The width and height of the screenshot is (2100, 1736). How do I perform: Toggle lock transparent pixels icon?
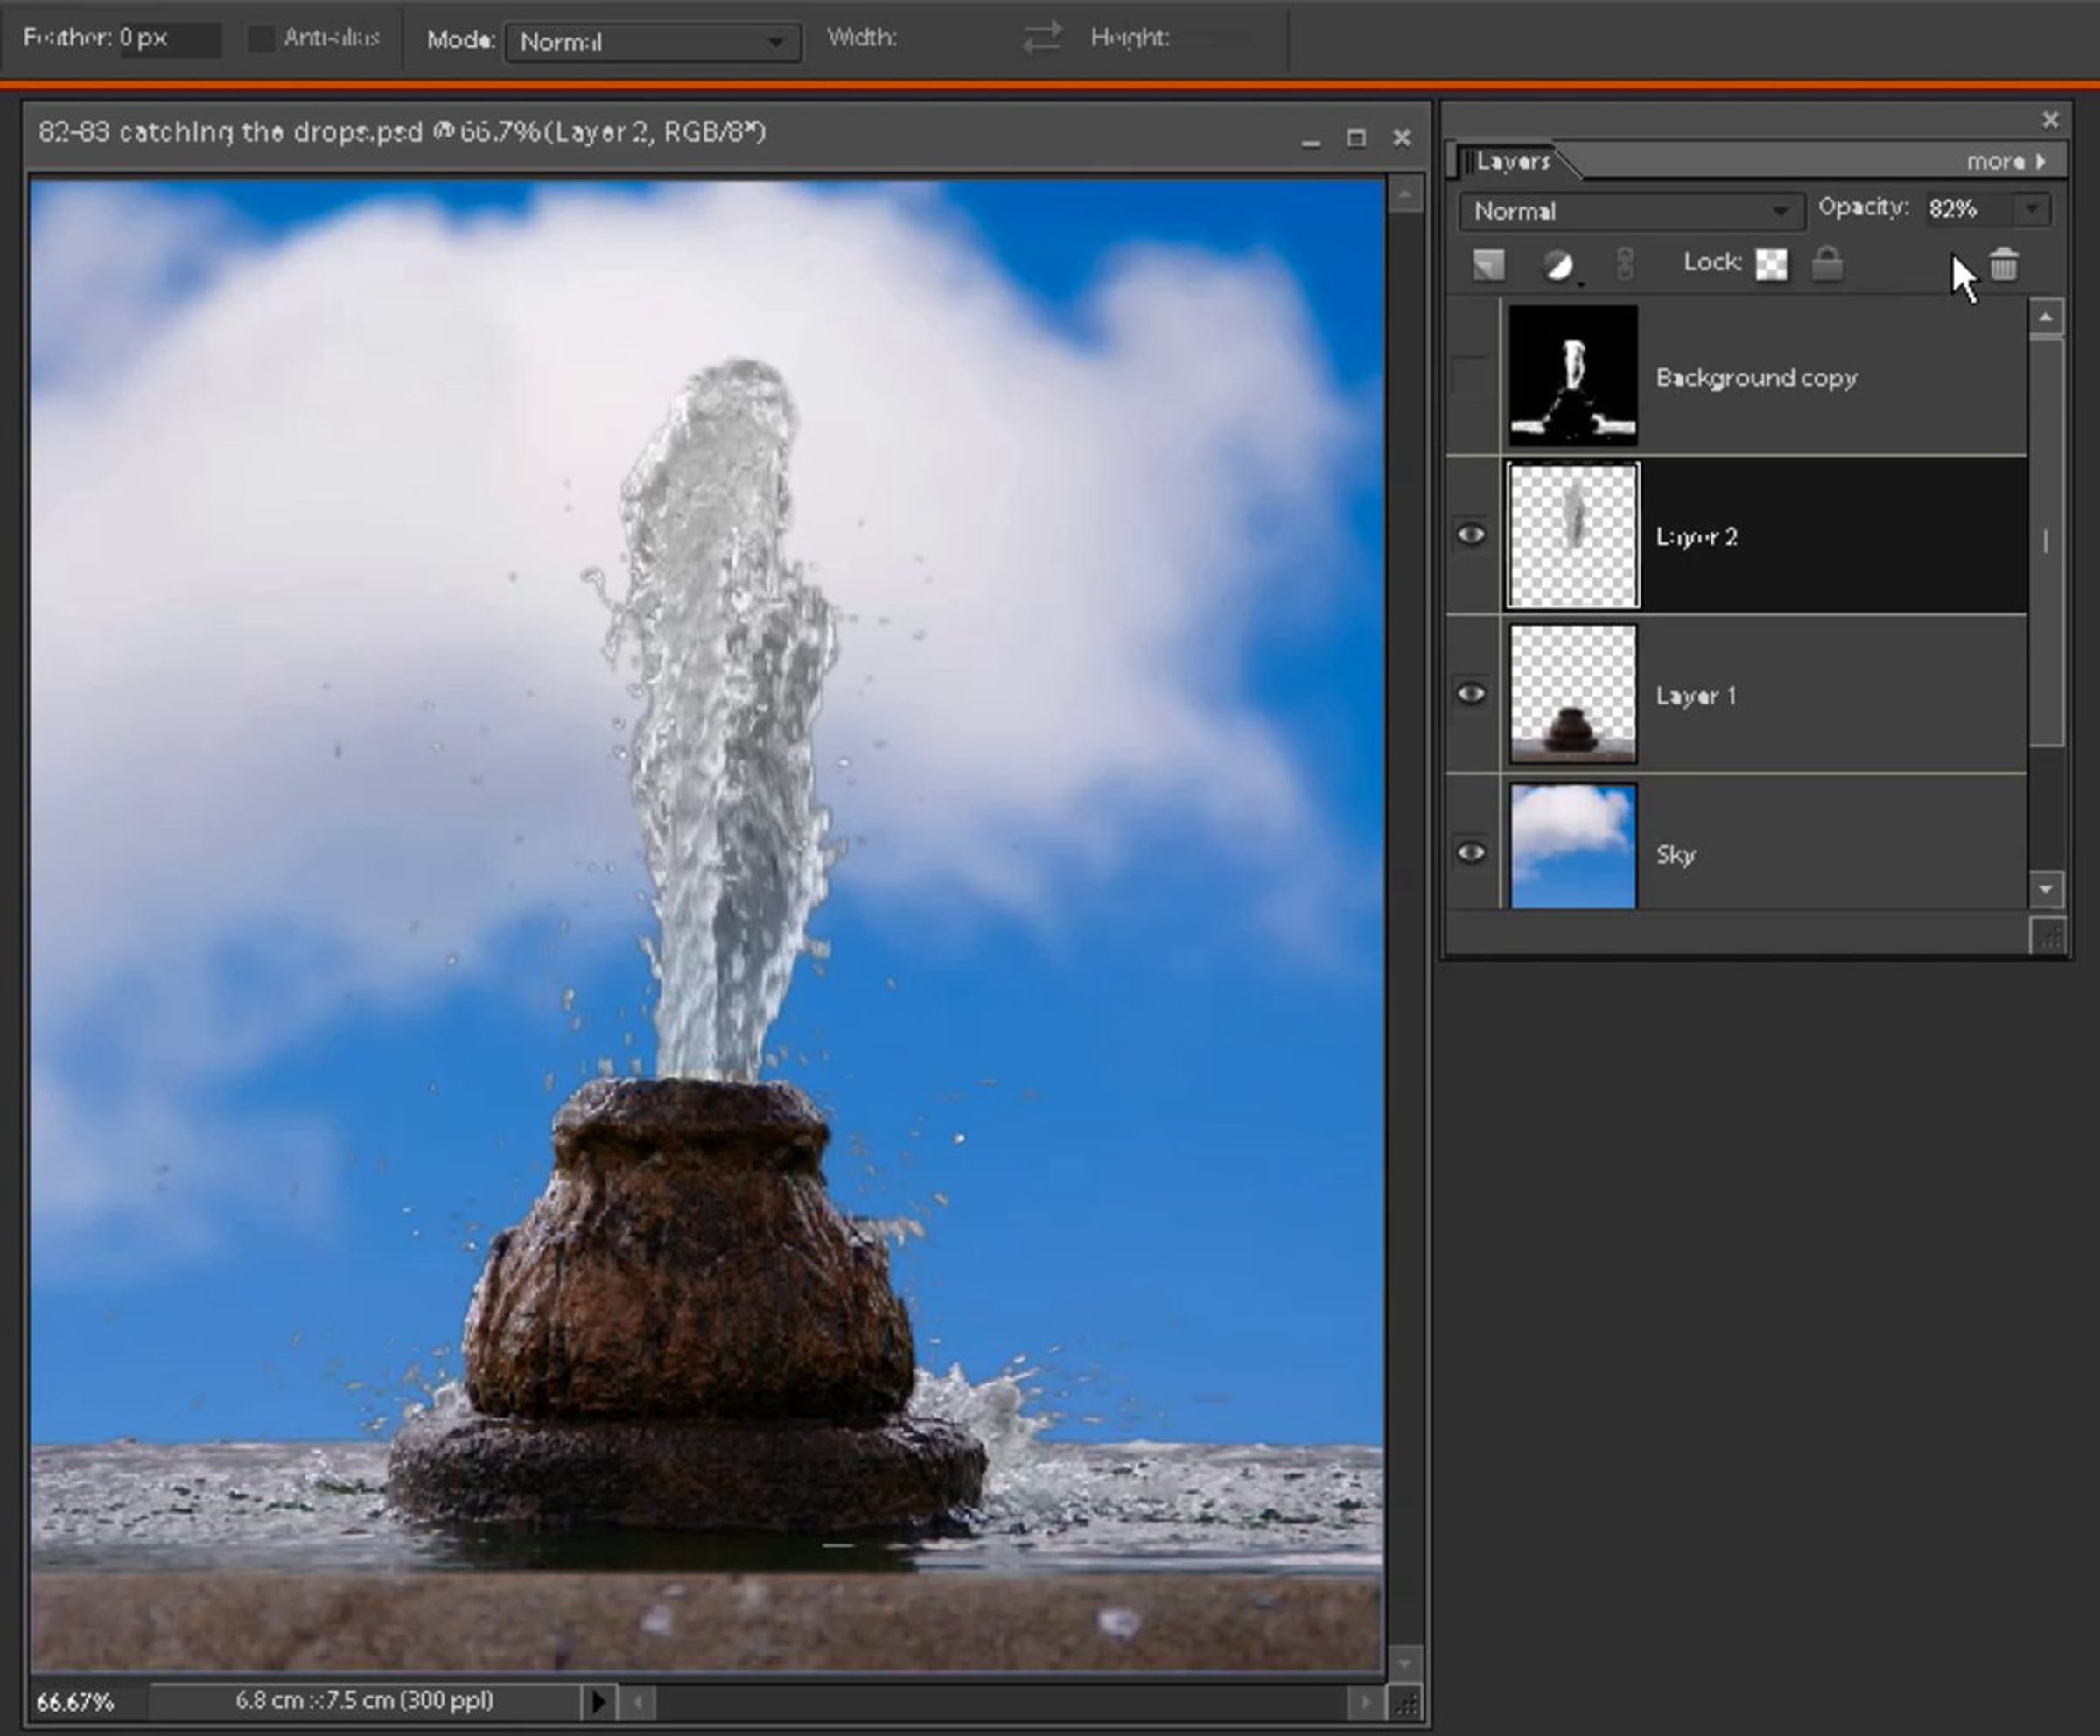pos(1771,265)
